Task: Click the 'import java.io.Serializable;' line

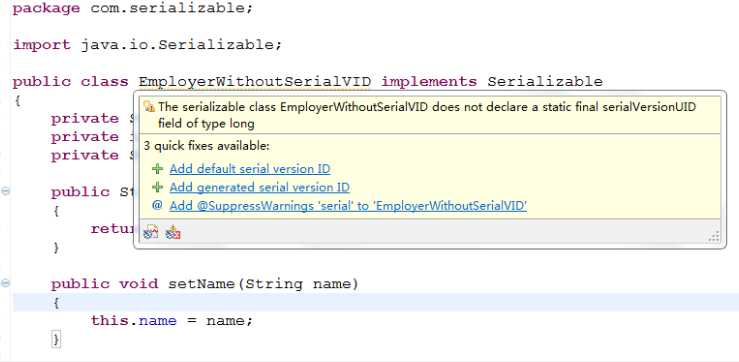Action: tap(148, 45)
